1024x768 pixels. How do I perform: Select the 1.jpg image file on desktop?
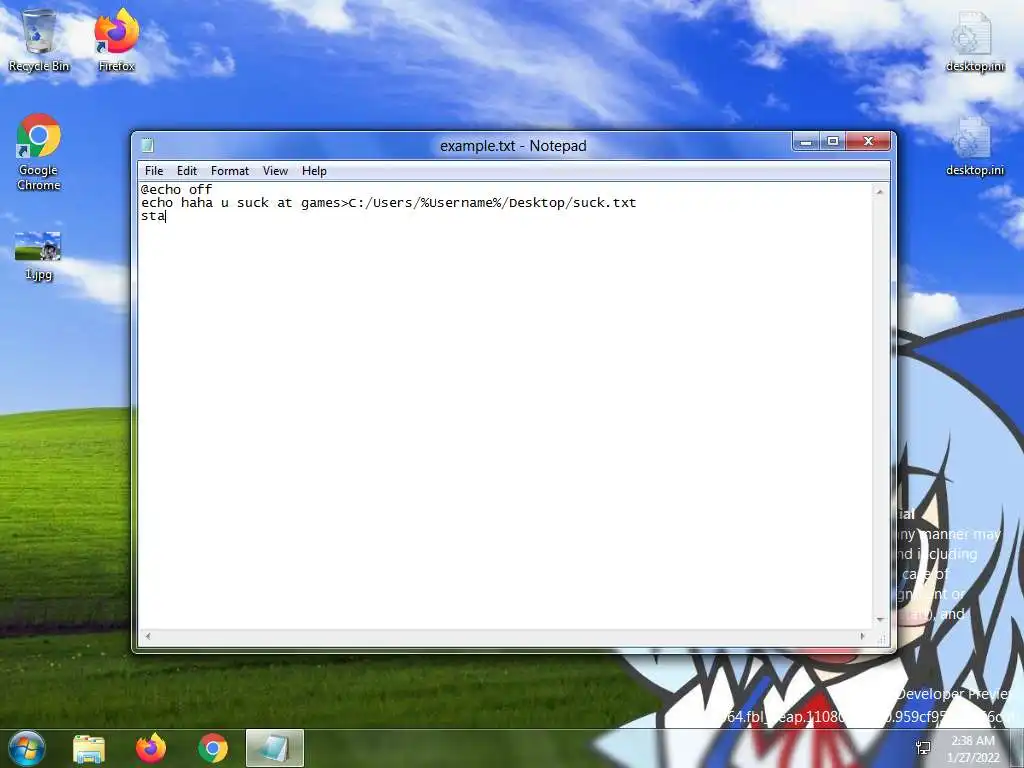[38, 256]
